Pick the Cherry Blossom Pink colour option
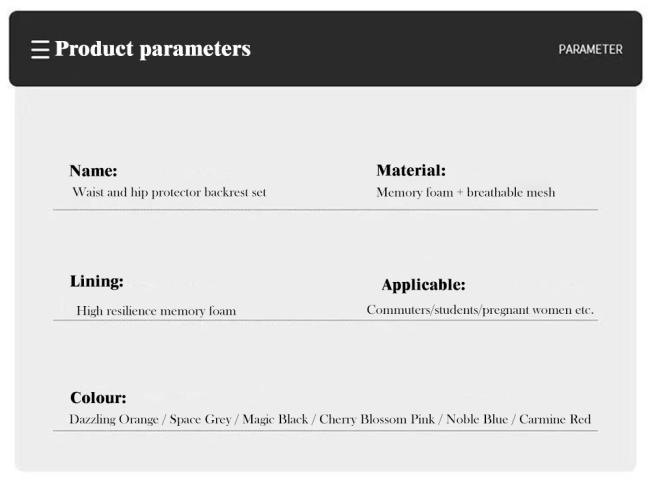 pos(377,419)
